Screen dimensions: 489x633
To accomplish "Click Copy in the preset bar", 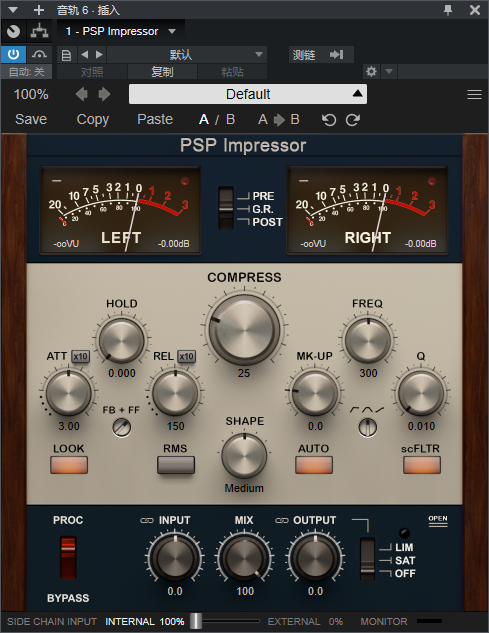I will [93, 120].
